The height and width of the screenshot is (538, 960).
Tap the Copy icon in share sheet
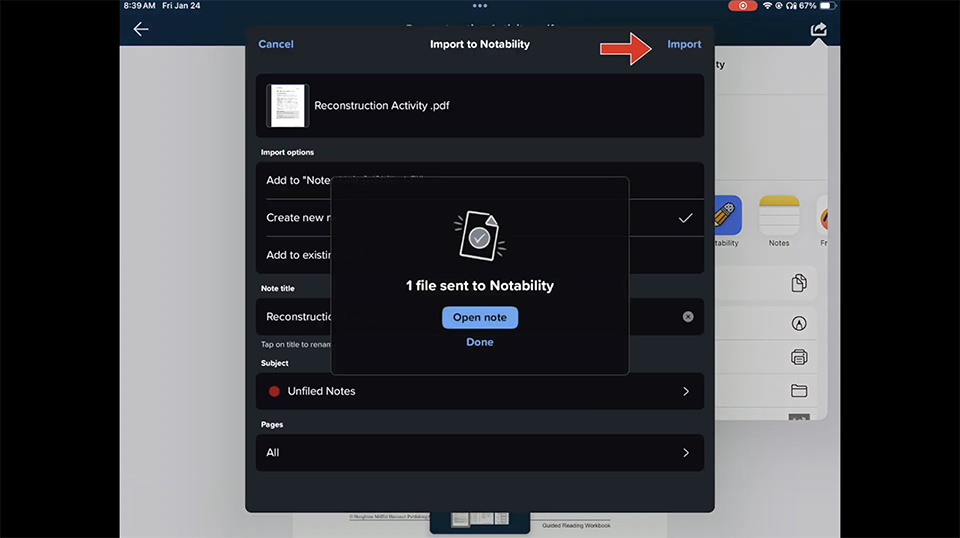(799, 283)
